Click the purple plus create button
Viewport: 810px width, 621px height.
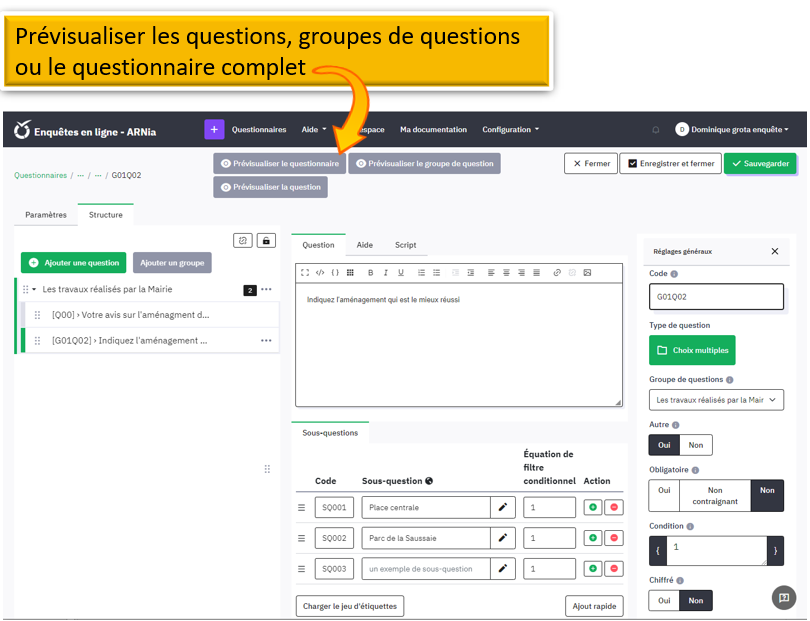pos(214,130)
